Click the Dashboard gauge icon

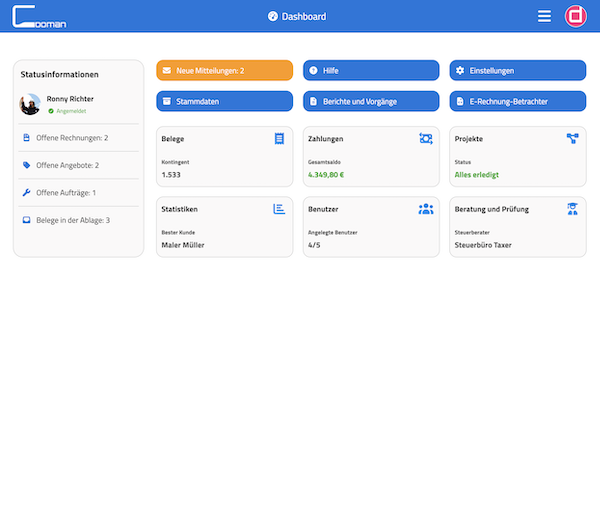click(x=273, y=16)
